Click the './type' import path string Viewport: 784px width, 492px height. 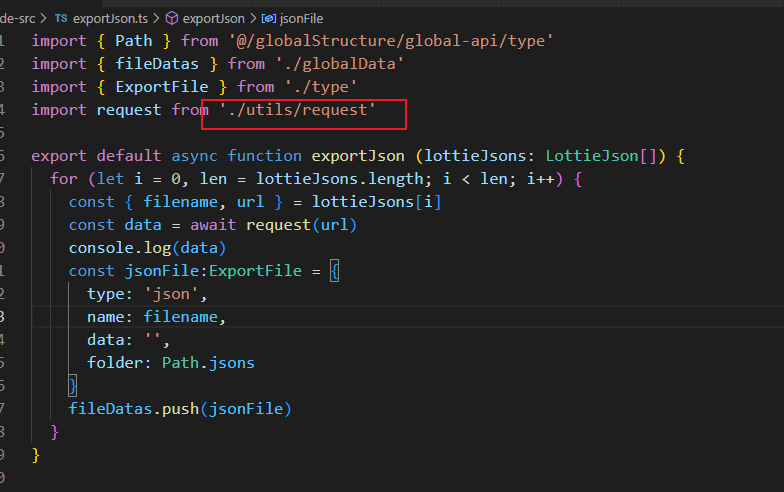click(321, 86)
